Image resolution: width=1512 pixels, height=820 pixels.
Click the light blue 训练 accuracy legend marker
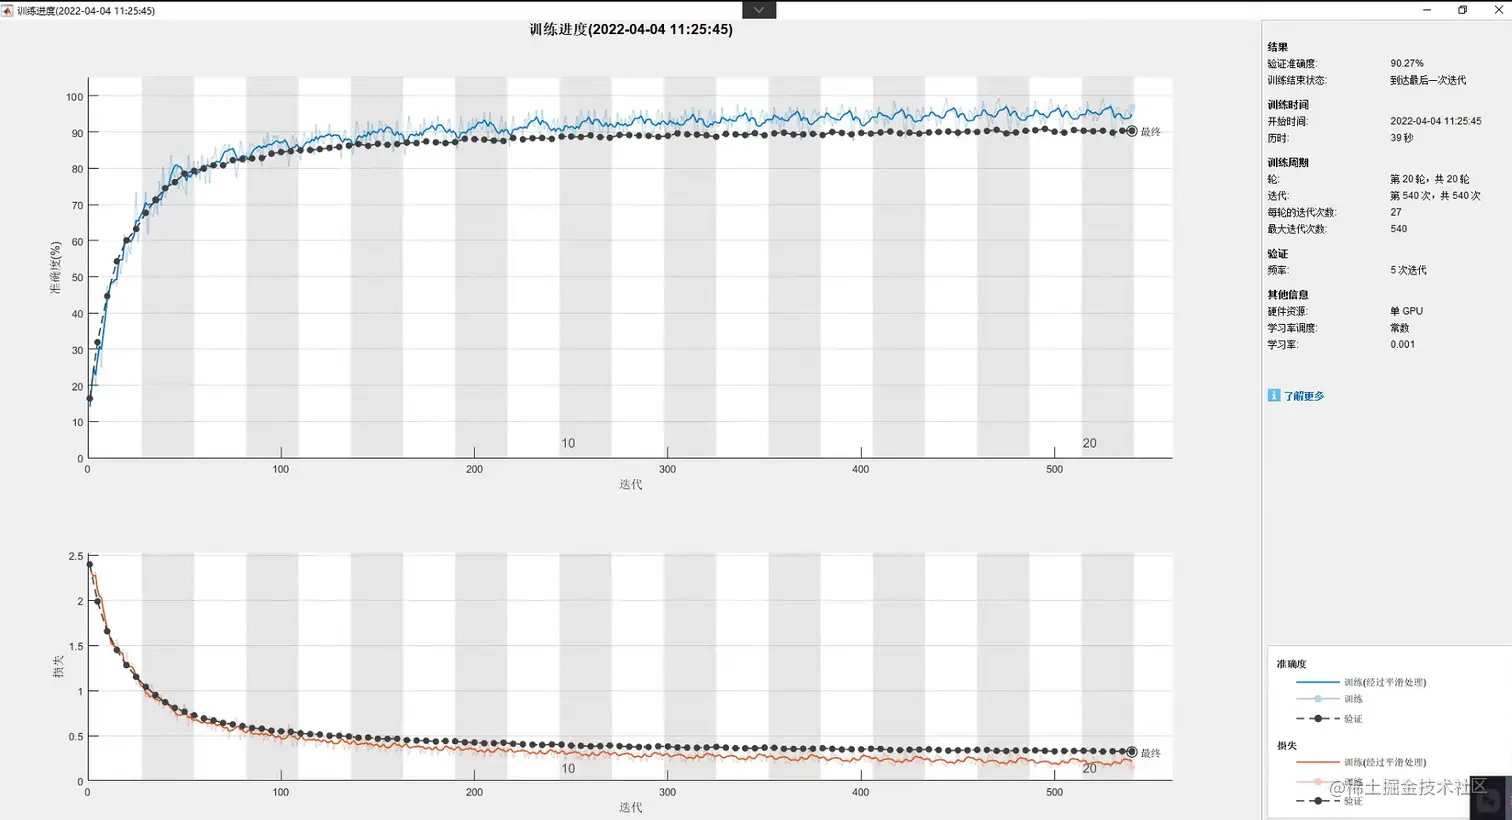tap(1318, 698)
